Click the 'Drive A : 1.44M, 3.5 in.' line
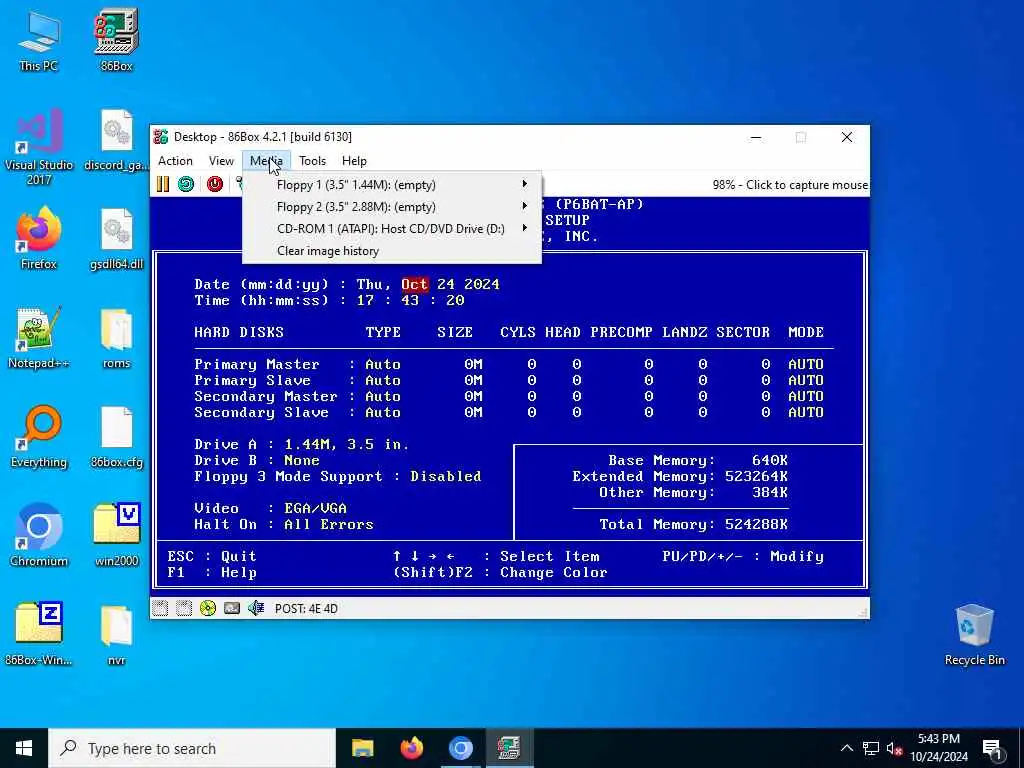This screenshot has height=768, width=1024. 302,444
